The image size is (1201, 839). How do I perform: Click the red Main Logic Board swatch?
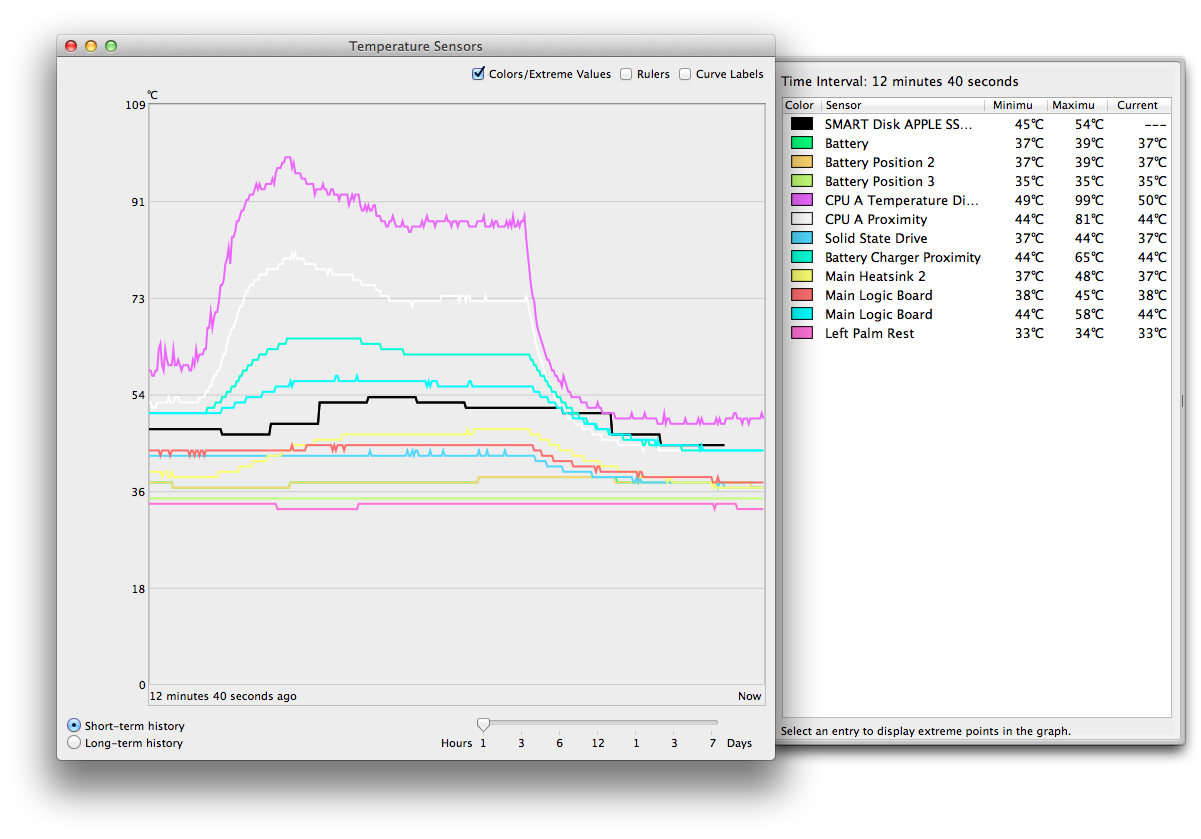tap(802, 295)
